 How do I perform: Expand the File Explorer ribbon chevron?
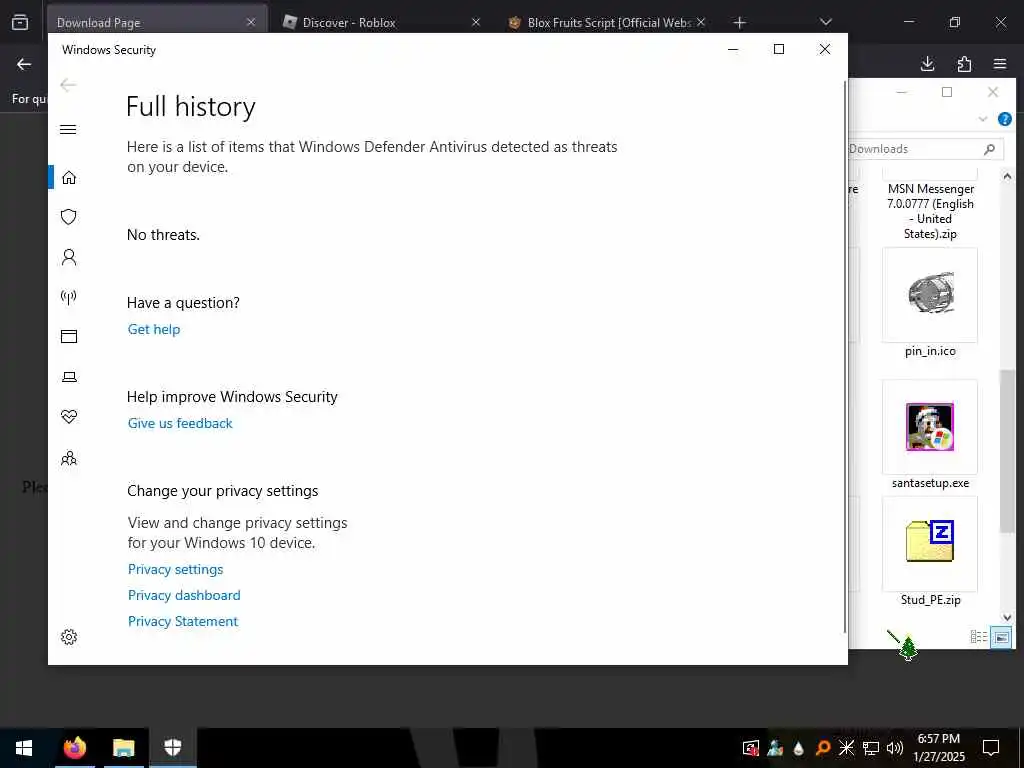[983, 119]
